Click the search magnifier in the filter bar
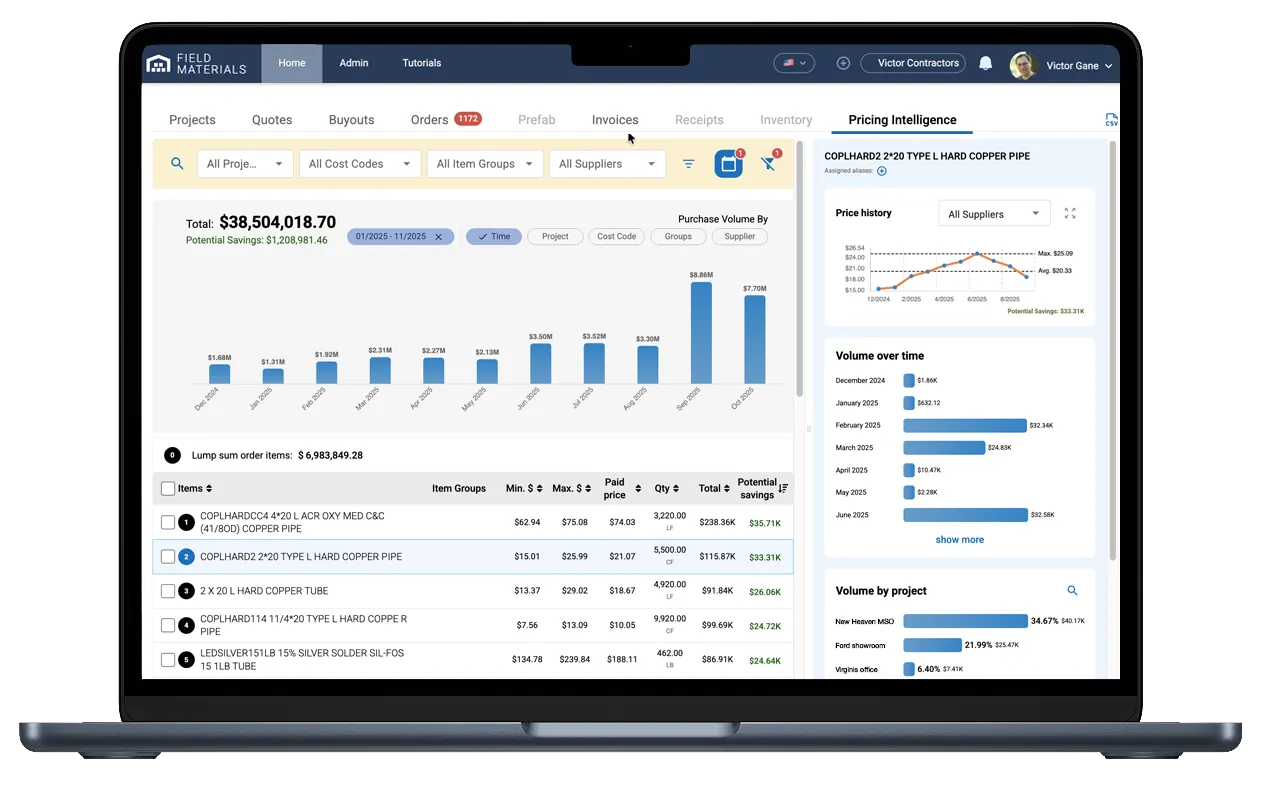Screen dimensions: 1264x788 pyautogui.click(x=176, y=163)
